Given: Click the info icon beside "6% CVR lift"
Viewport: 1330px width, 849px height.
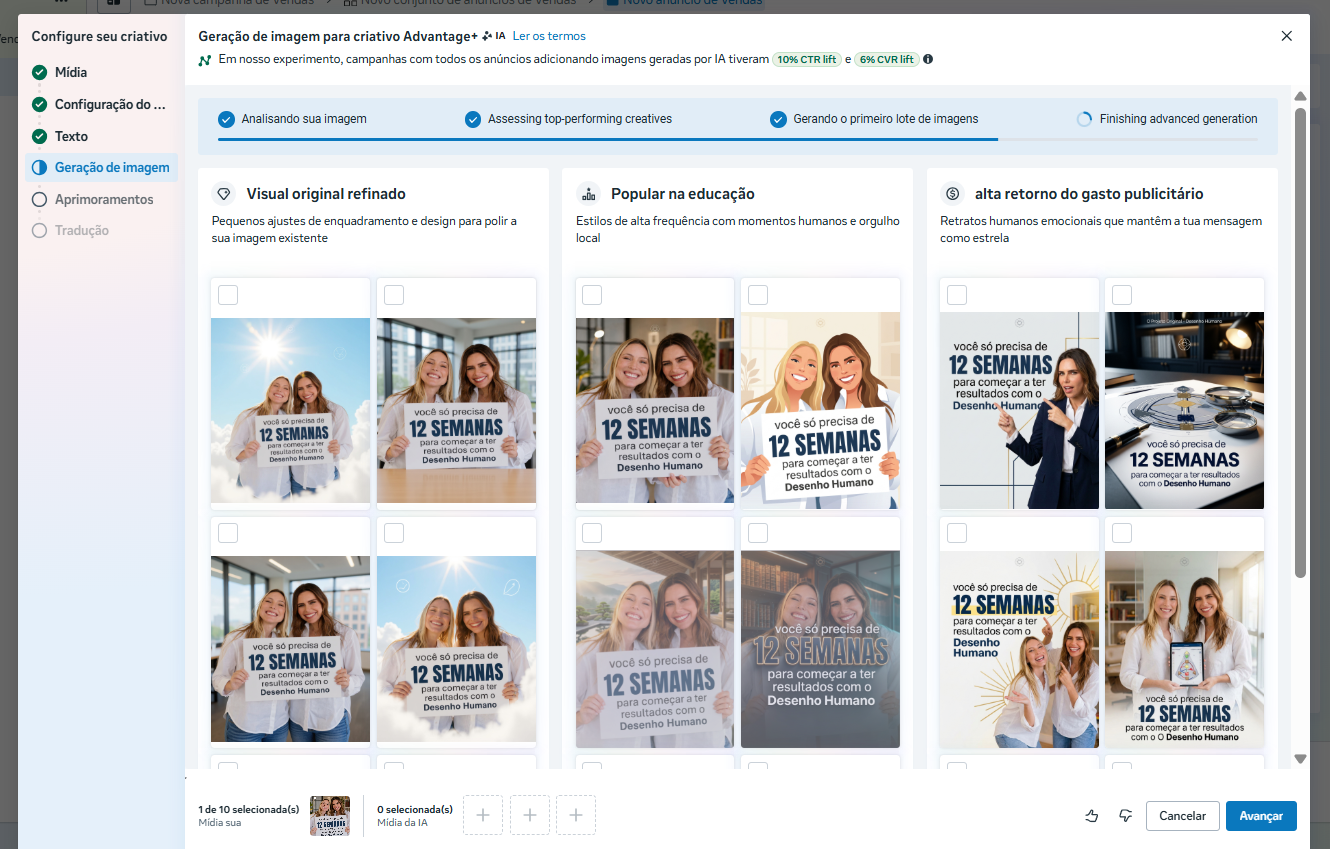Looking at the screenshot, I should point(928,60).
